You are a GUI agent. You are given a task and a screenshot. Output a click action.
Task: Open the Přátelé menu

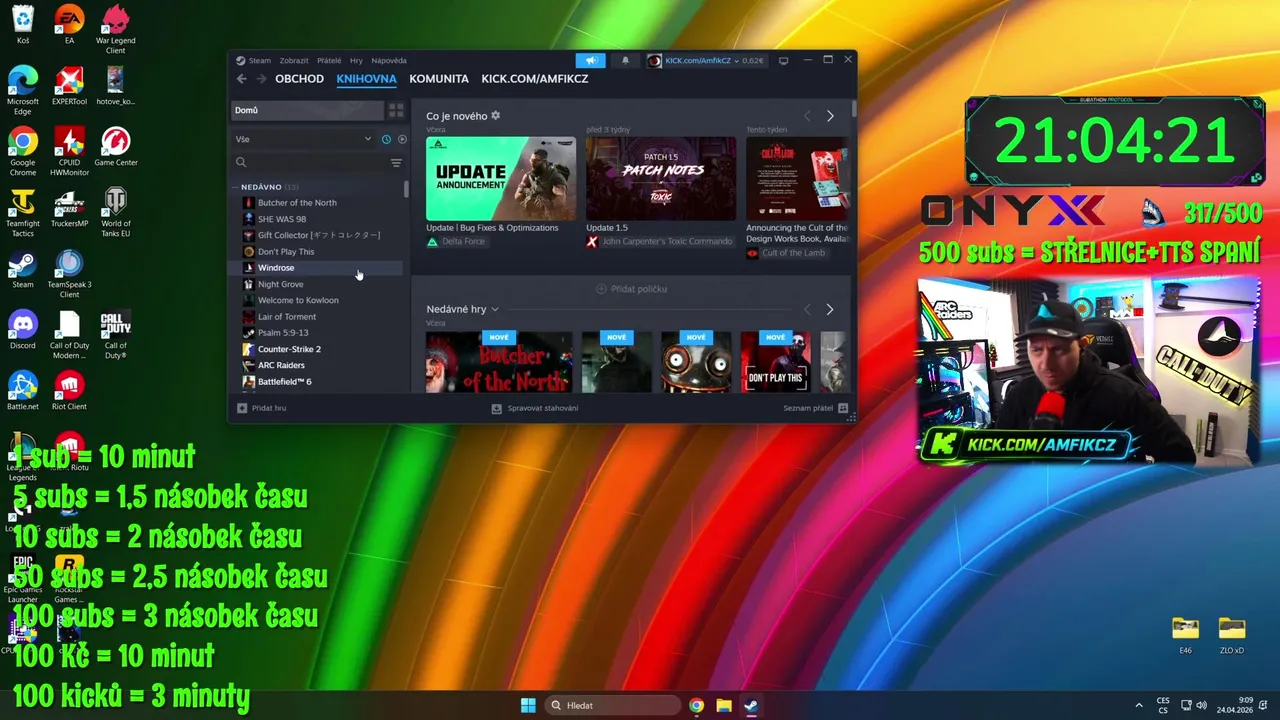329,60
